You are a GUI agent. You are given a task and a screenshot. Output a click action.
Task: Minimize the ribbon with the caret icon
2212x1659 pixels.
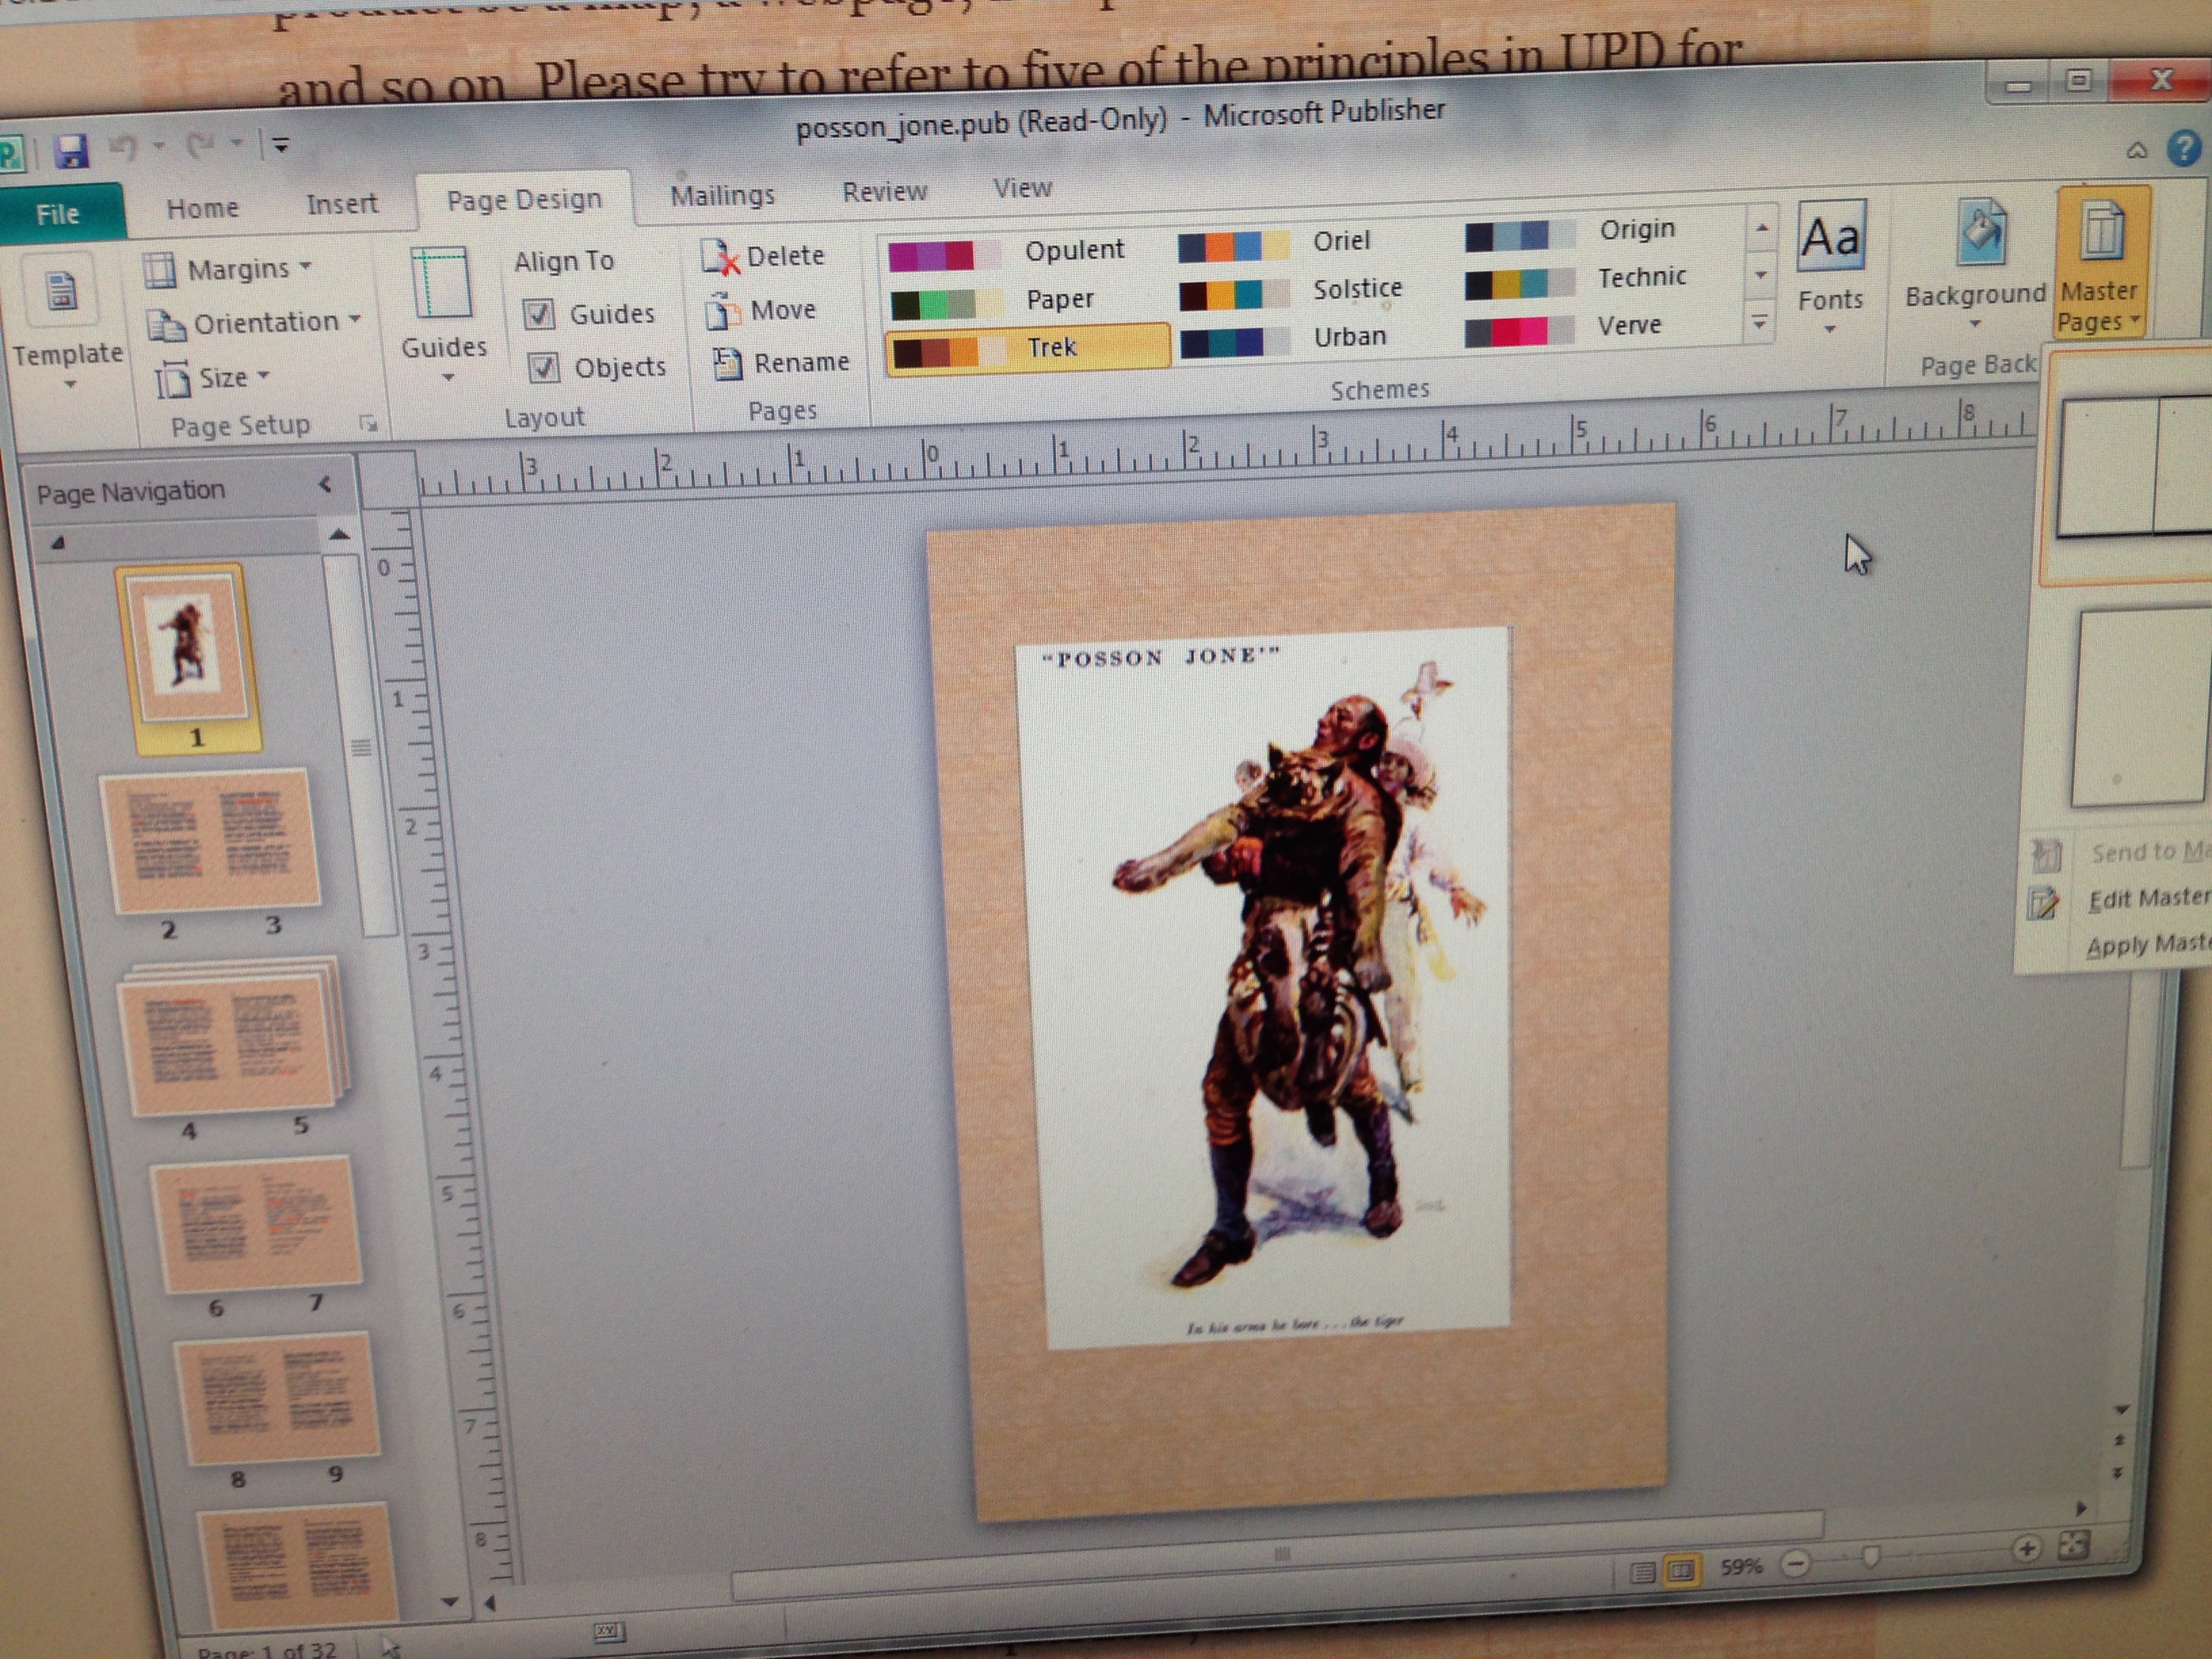[x=2136, y=150]
